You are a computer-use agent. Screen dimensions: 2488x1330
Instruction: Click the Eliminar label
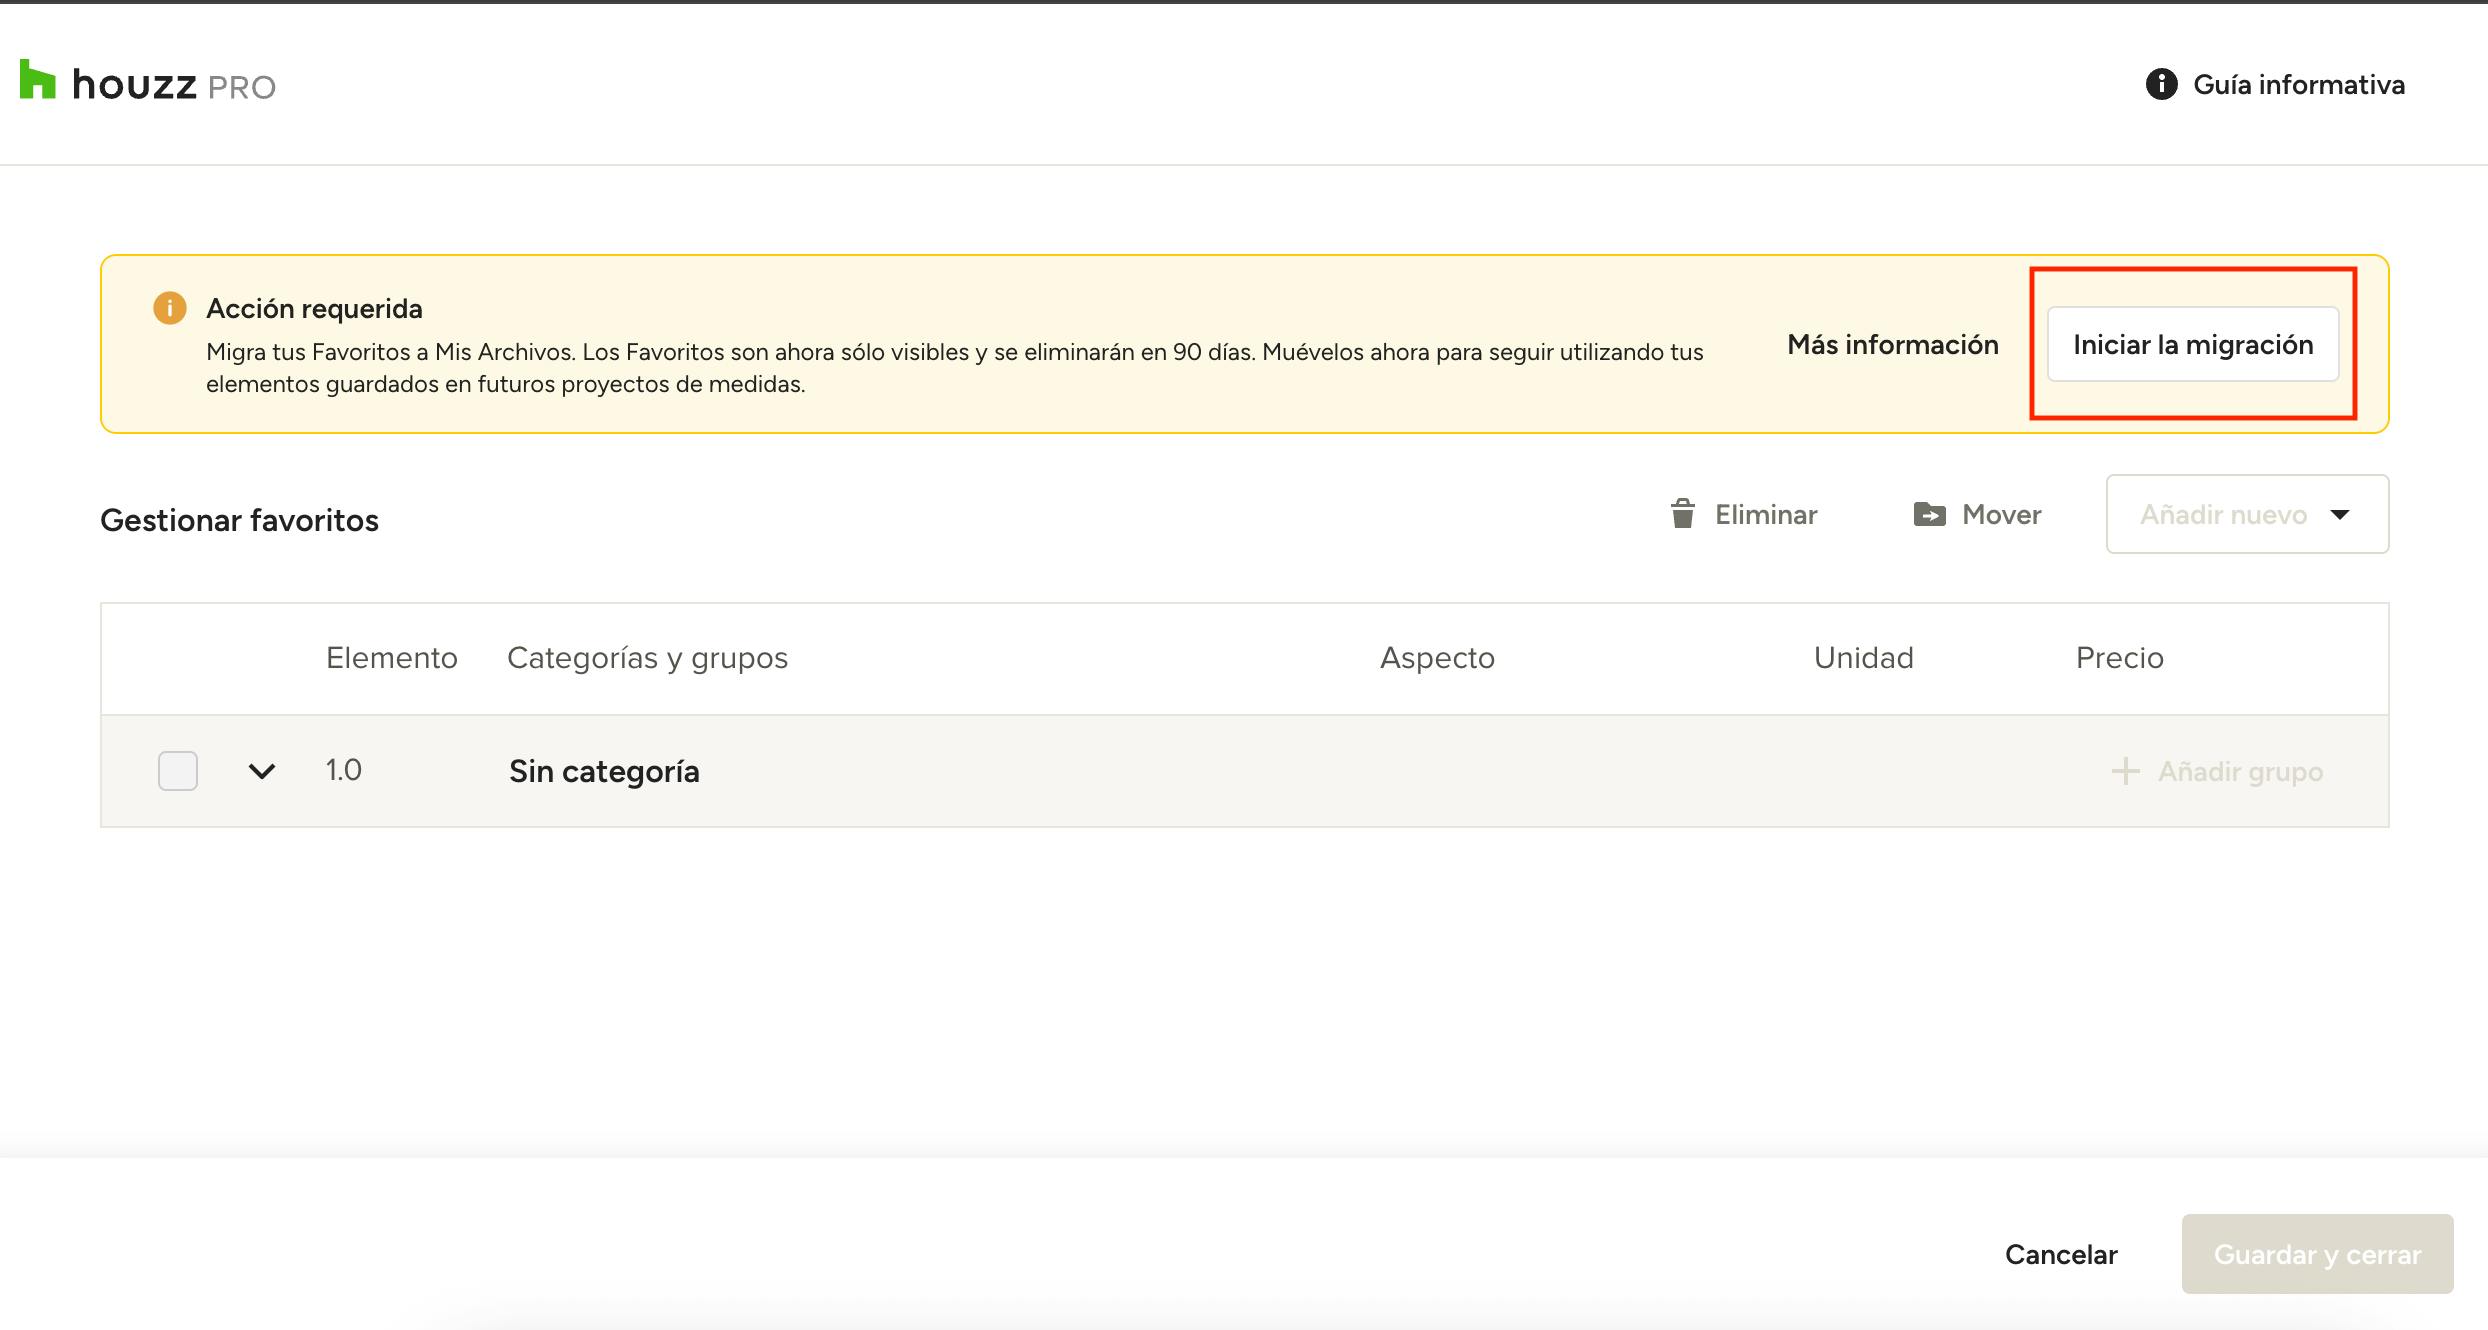pos(1766,515)
